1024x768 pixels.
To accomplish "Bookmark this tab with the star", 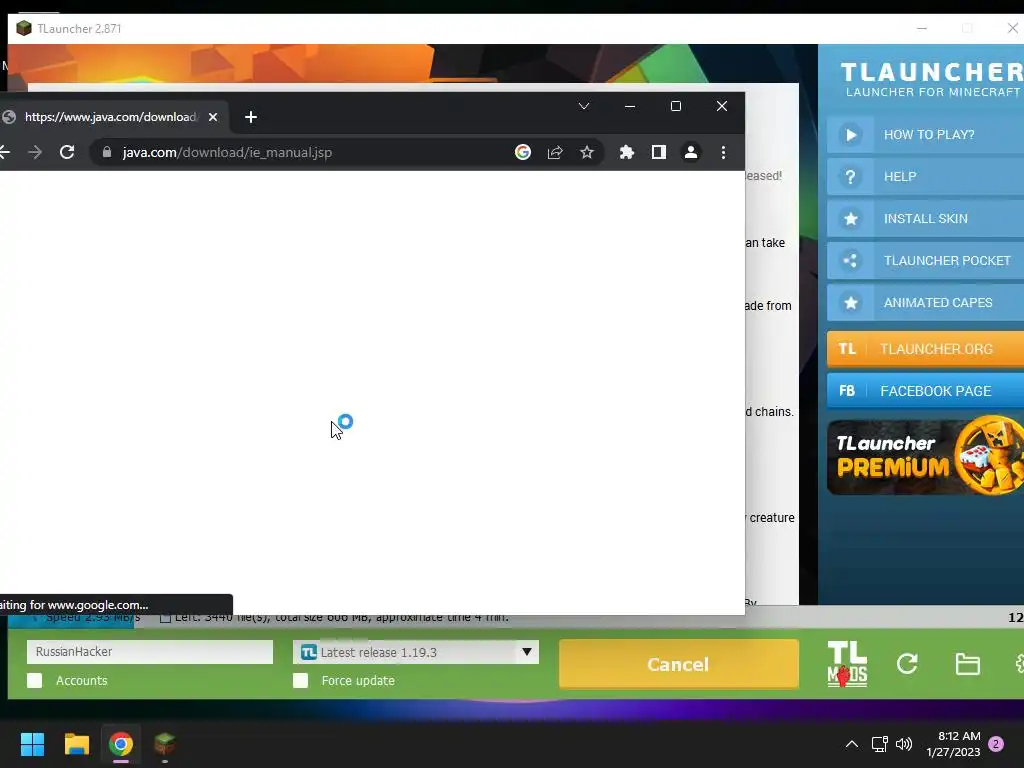I will click(587, 152).
